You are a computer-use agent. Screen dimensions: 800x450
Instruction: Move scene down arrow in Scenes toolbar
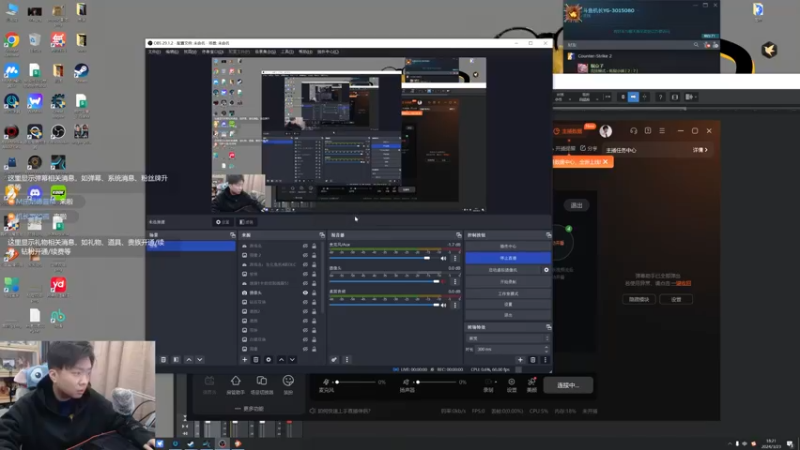[x=200, y=360]
